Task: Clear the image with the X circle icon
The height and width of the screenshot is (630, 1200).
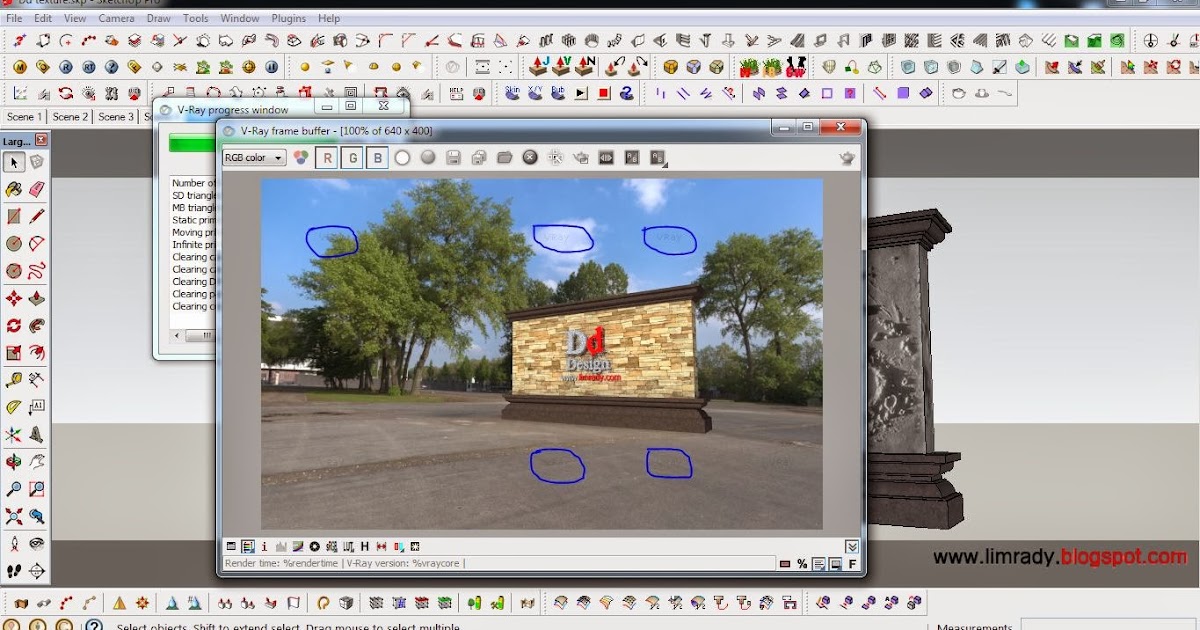Action: point(531,158)
